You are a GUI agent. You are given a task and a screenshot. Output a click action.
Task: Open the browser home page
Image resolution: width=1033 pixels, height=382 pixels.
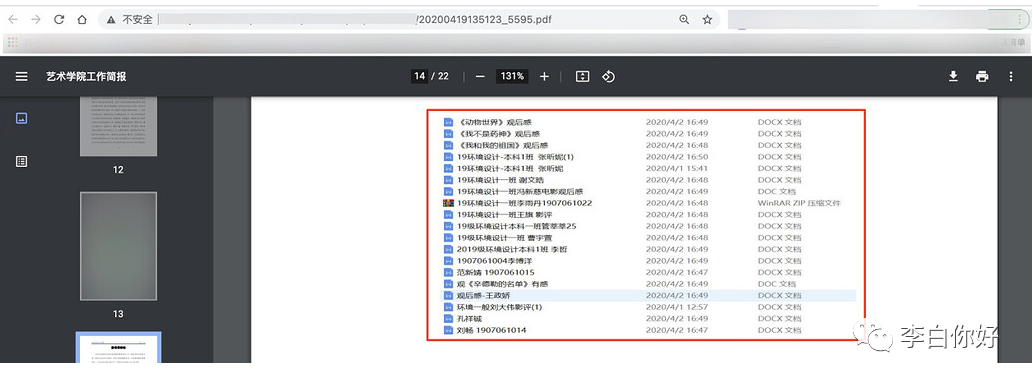82,20
